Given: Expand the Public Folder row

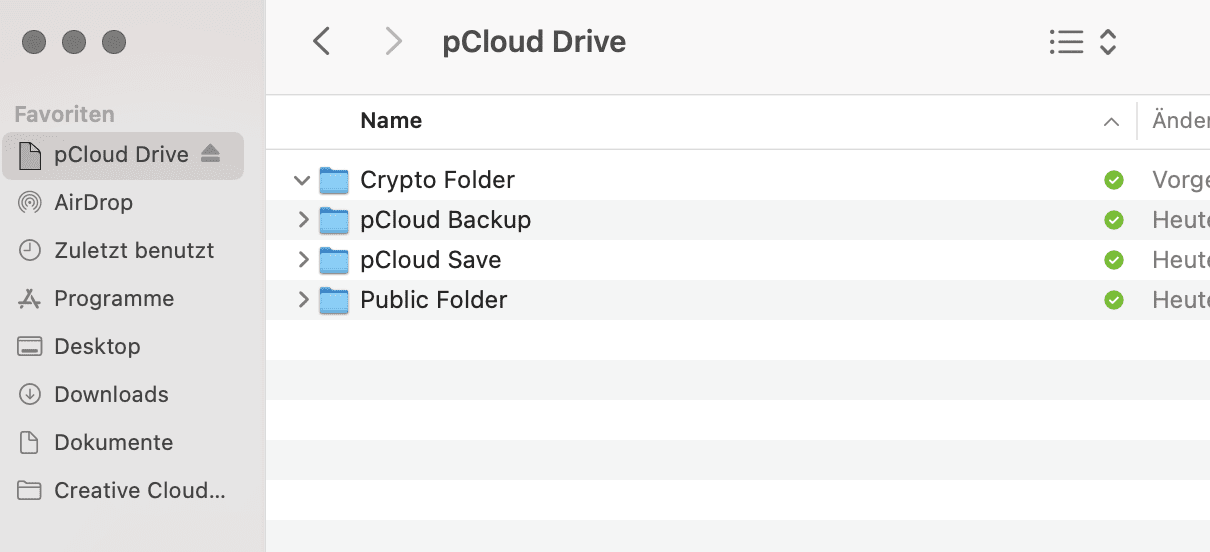Looking at the screenshot, I should (x=303, y=300).
